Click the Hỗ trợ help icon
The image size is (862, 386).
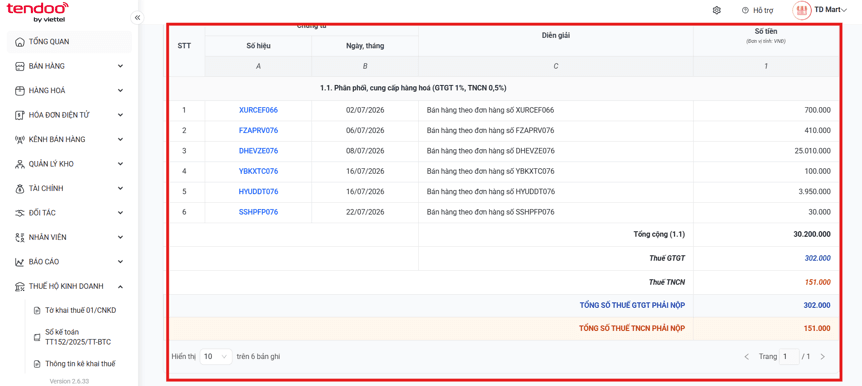point(745,10)
